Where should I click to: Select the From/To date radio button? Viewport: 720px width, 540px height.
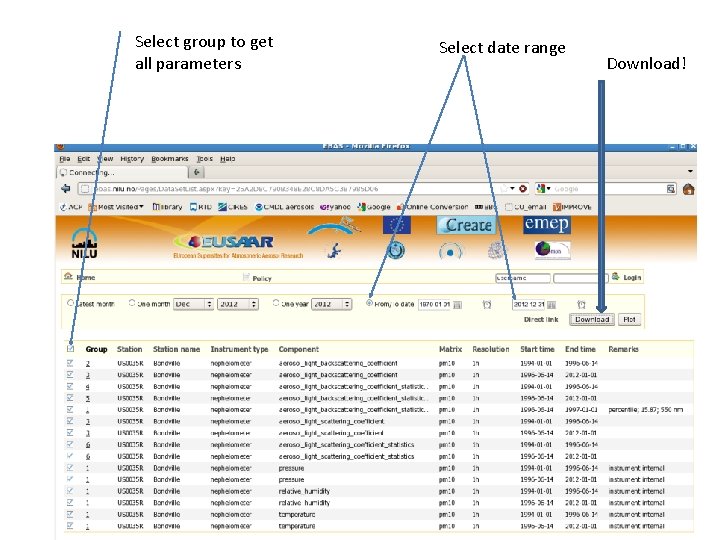(369, 303)
